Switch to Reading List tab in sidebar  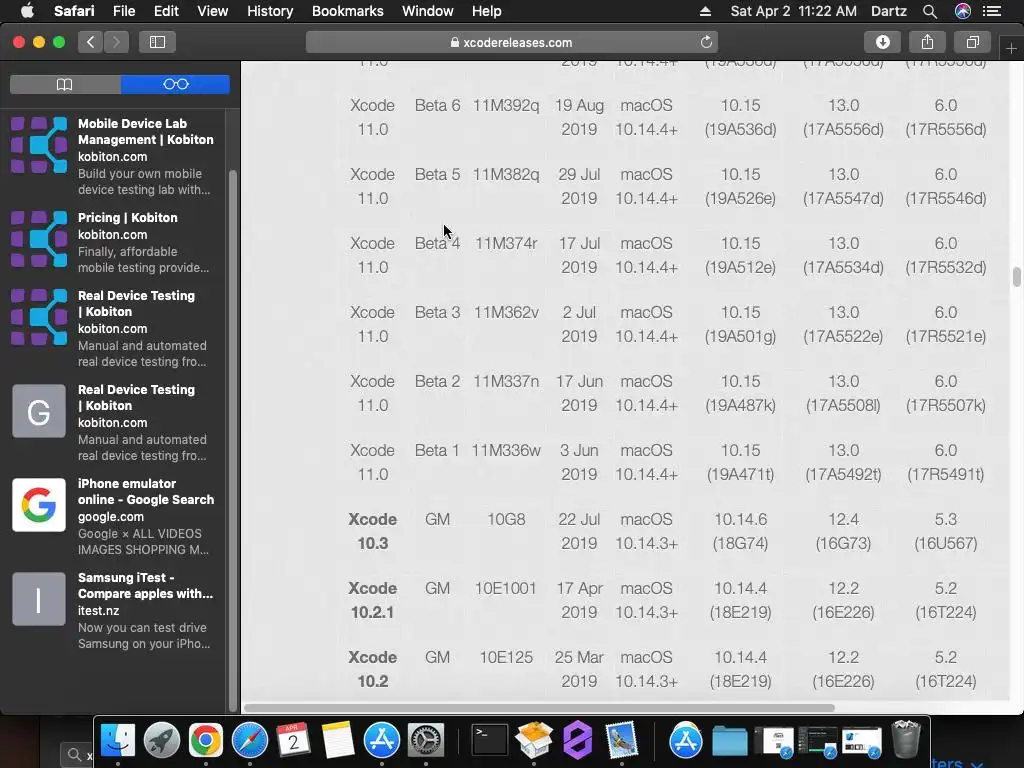tap(176, 84)
